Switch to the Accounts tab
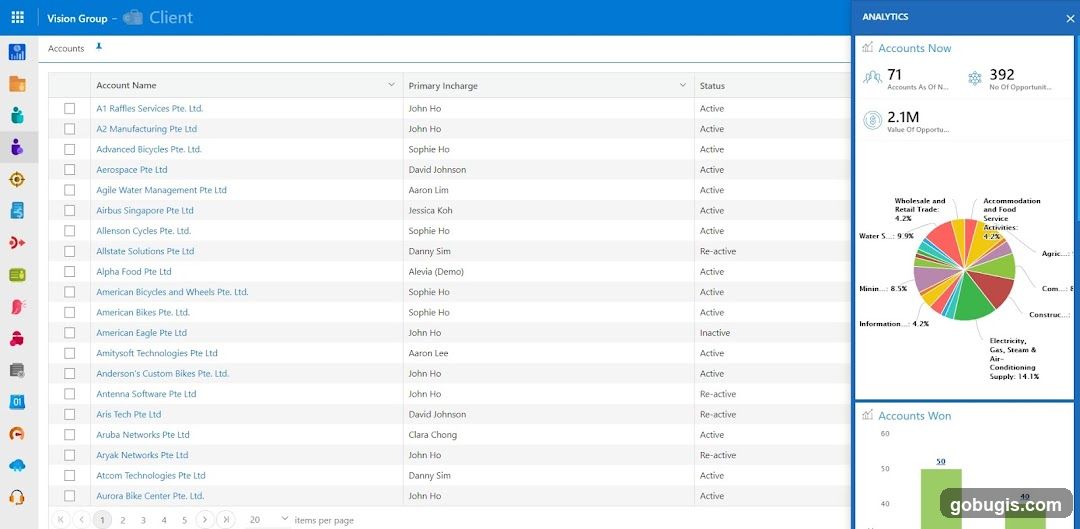Viewport: 1080px width, 529px height. click(66, 48)
